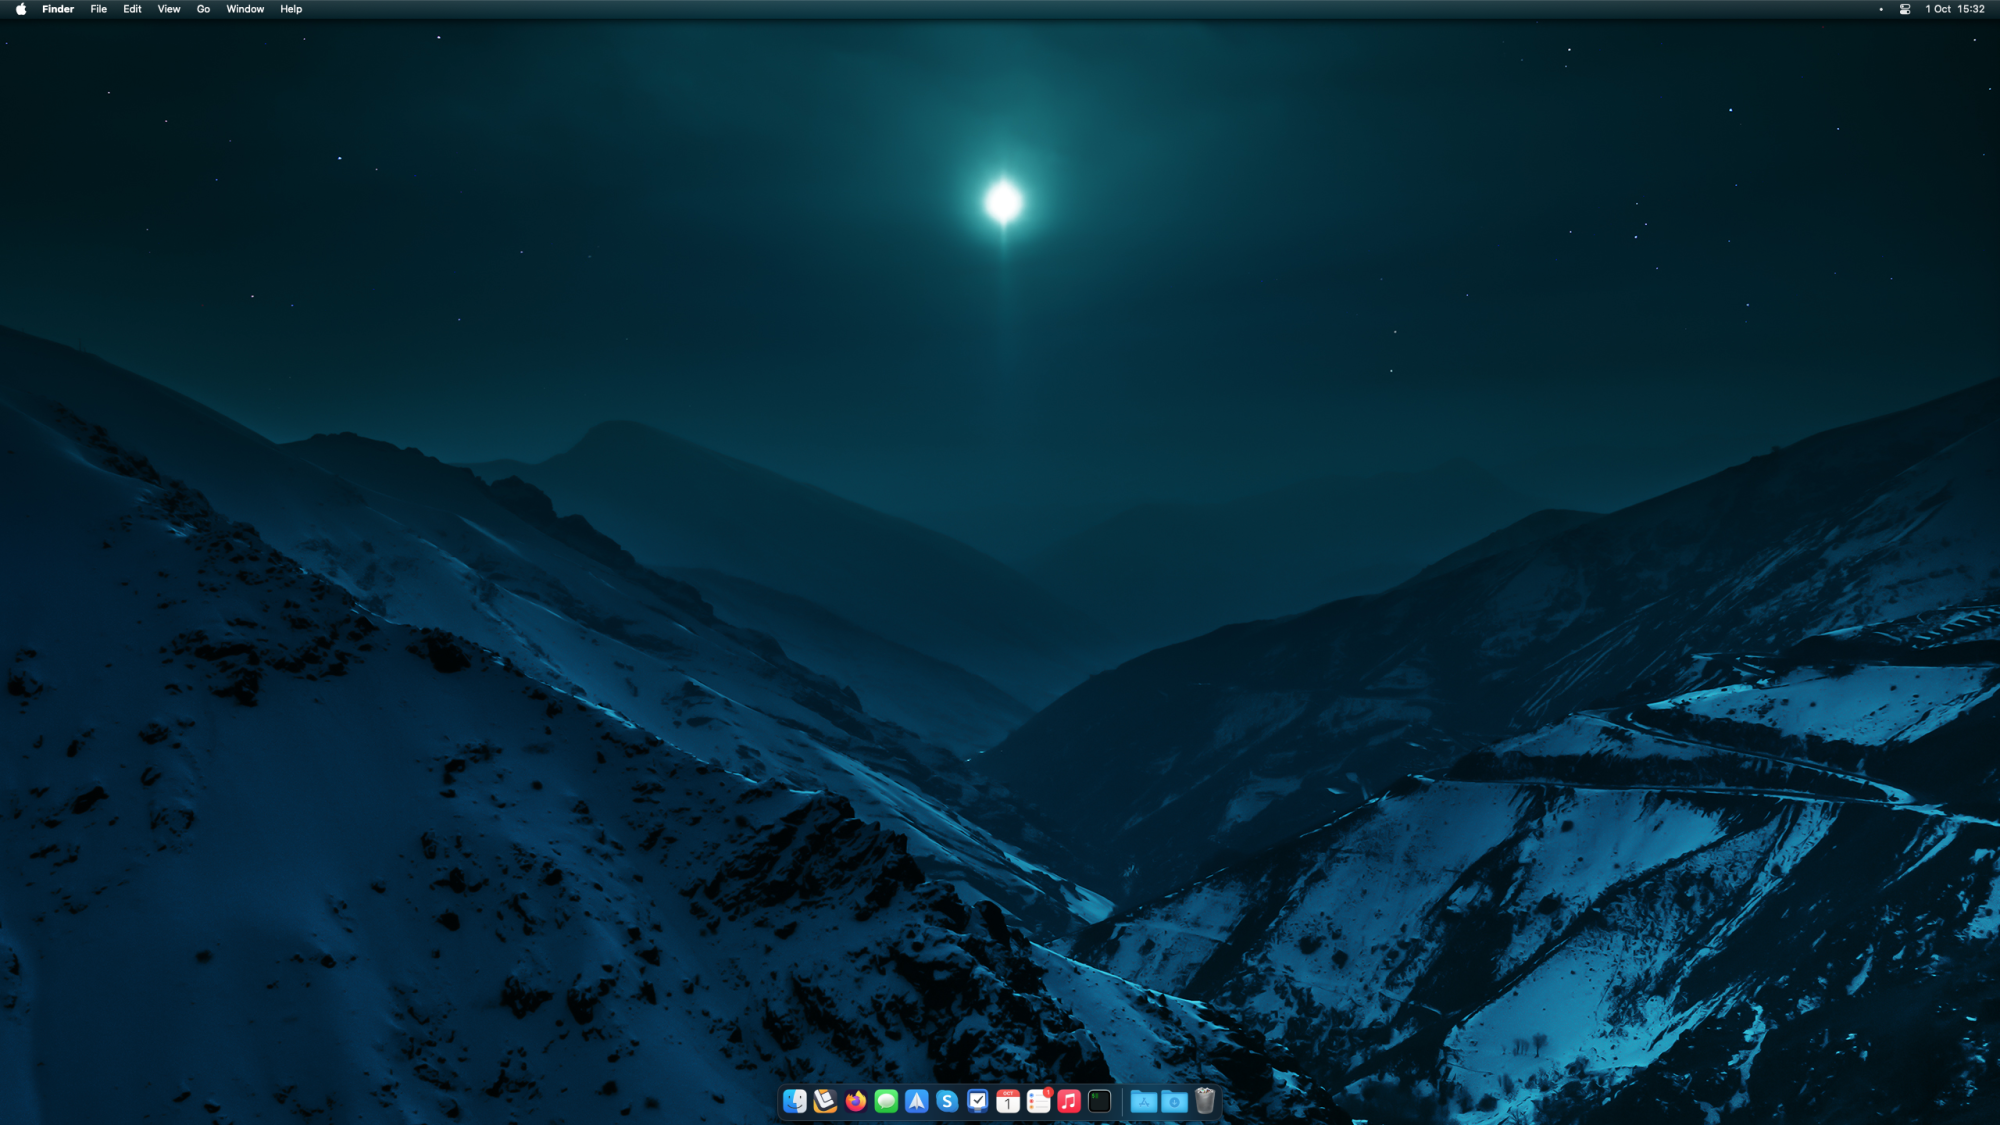Image resolution: width=2000 pixels, height=1125 pixels.
Task: Open the Things checkbox task app
Action: (x=978, y=1101)
